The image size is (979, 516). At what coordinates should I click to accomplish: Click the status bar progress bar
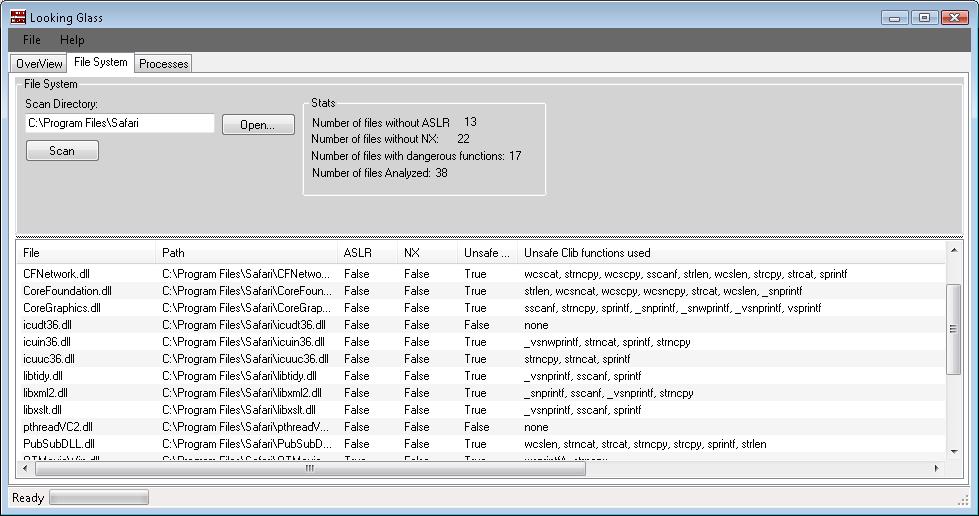pos(99,497)
